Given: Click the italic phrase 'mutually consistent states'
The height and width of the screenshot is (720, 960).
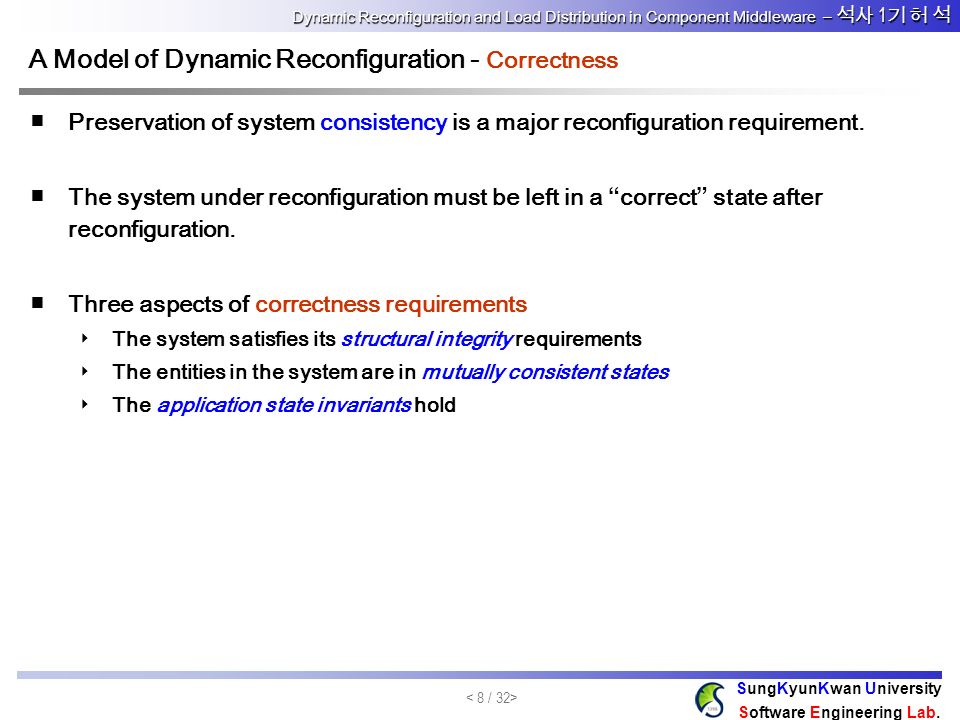Looking at the screenshot, I should [x=546, y=372].
